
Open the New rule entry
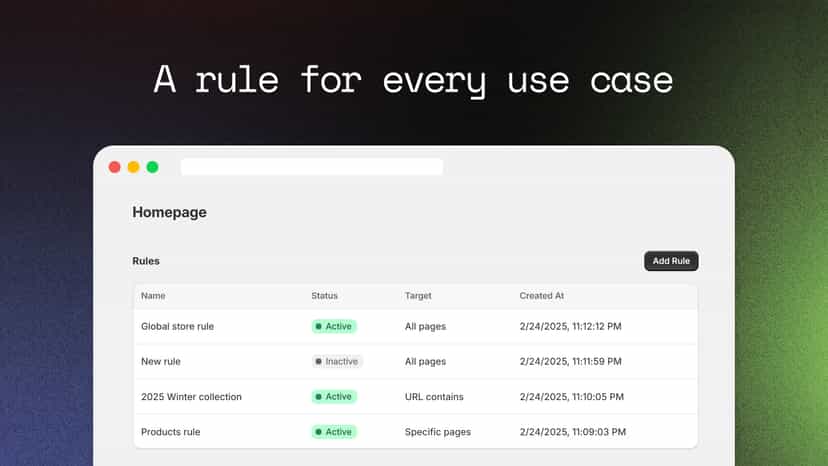coord(416,361)
